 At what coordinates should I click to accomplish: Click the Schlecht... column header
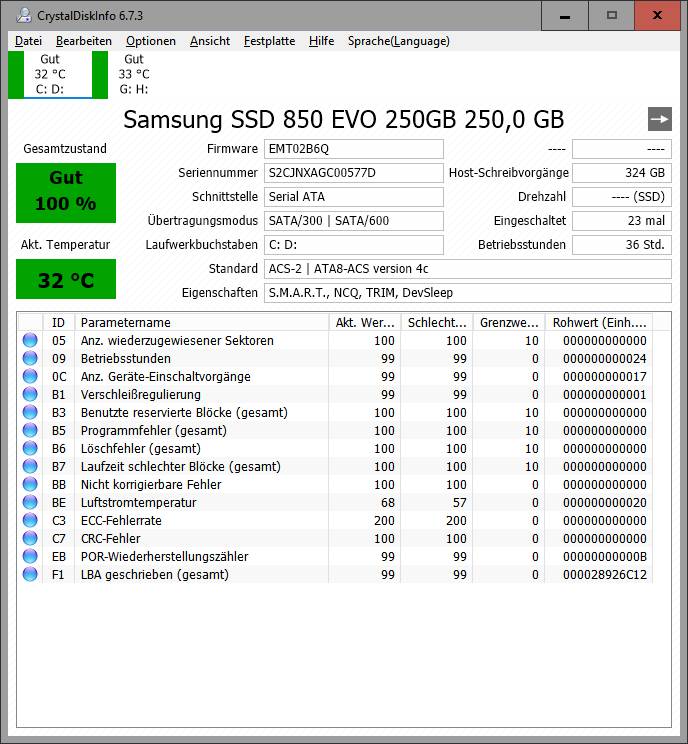pyautogui.click(x=437, y=323)
